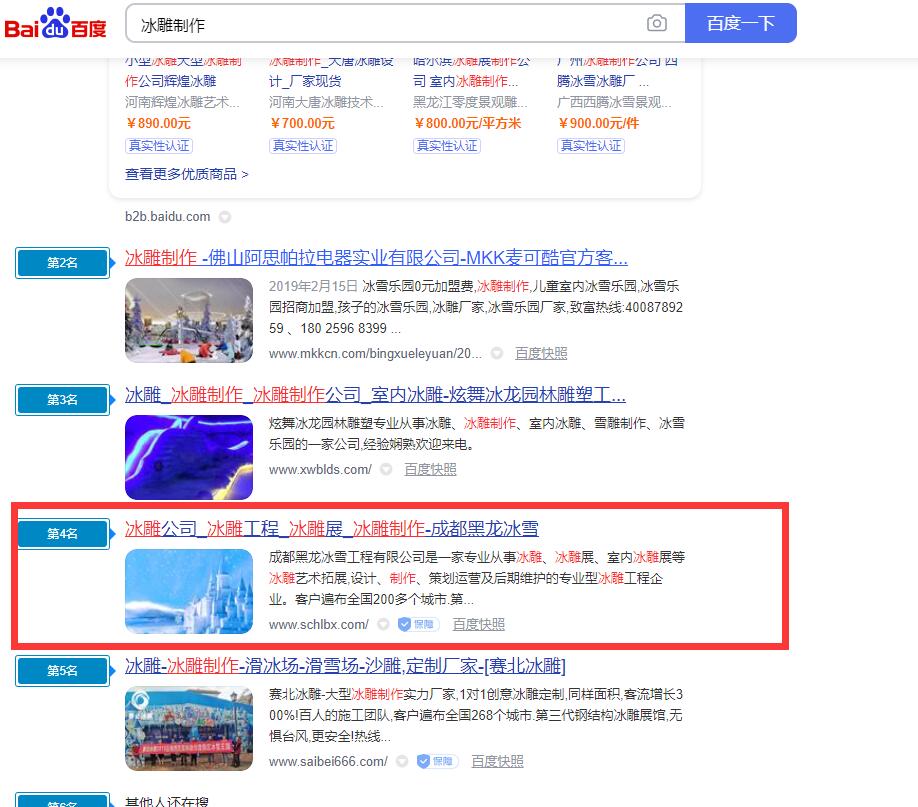918x807 pixels.
Task: Open 百度快照 for the www.xwblds.com result
Action: 430,469
